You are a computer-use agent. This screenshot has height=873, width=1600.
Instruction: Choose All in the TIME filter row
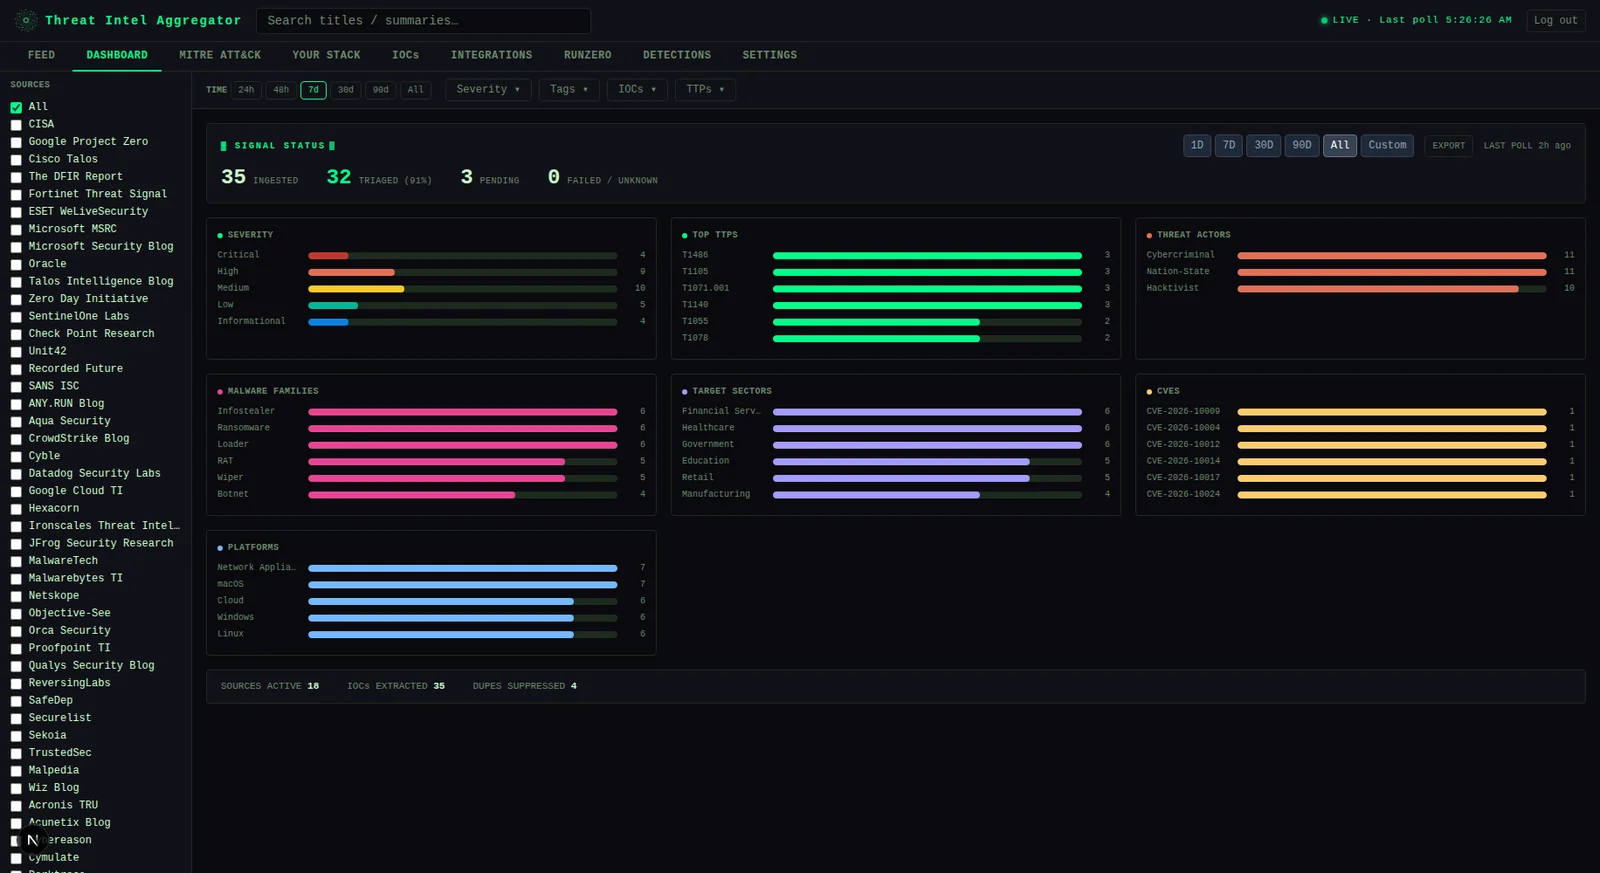416,90
